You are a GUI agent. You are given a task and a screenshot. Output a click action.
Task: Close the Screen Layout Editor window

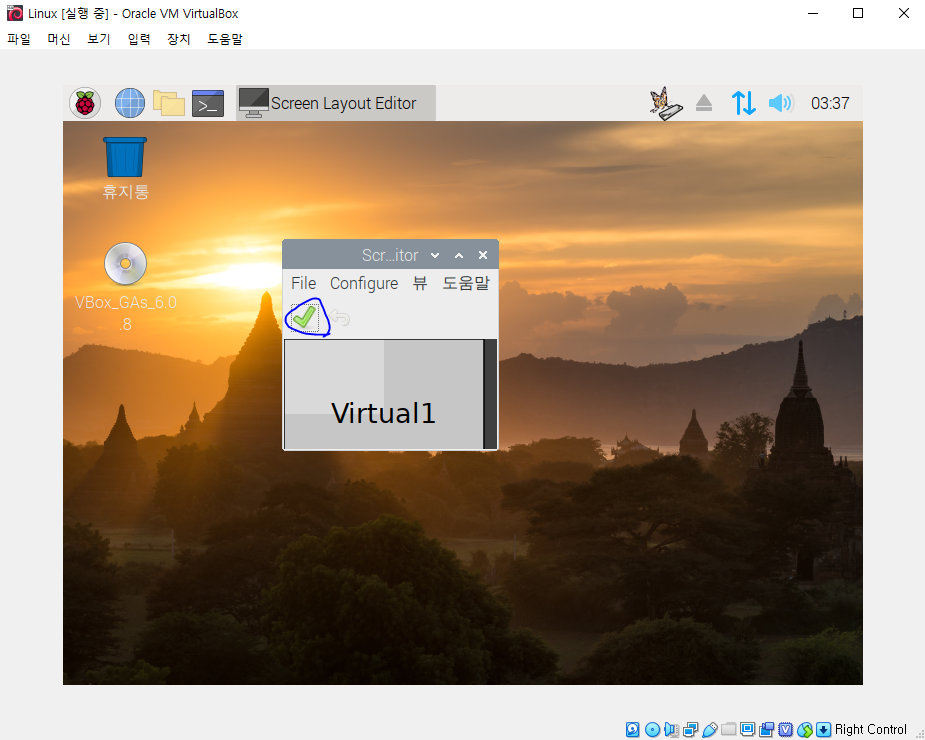point(483,255)
